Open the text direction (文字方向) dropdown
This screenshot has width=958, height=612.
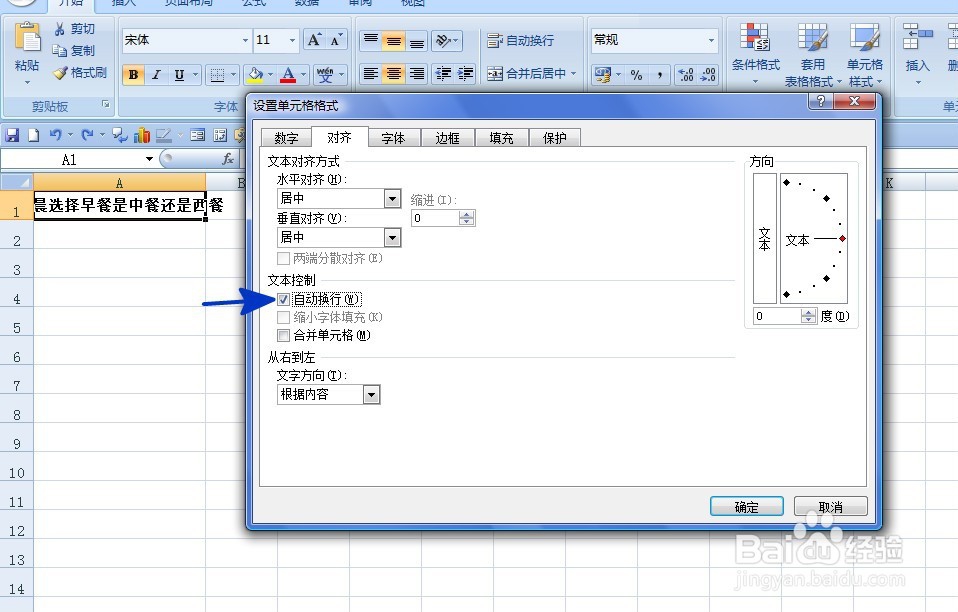[x=371, y=394]
